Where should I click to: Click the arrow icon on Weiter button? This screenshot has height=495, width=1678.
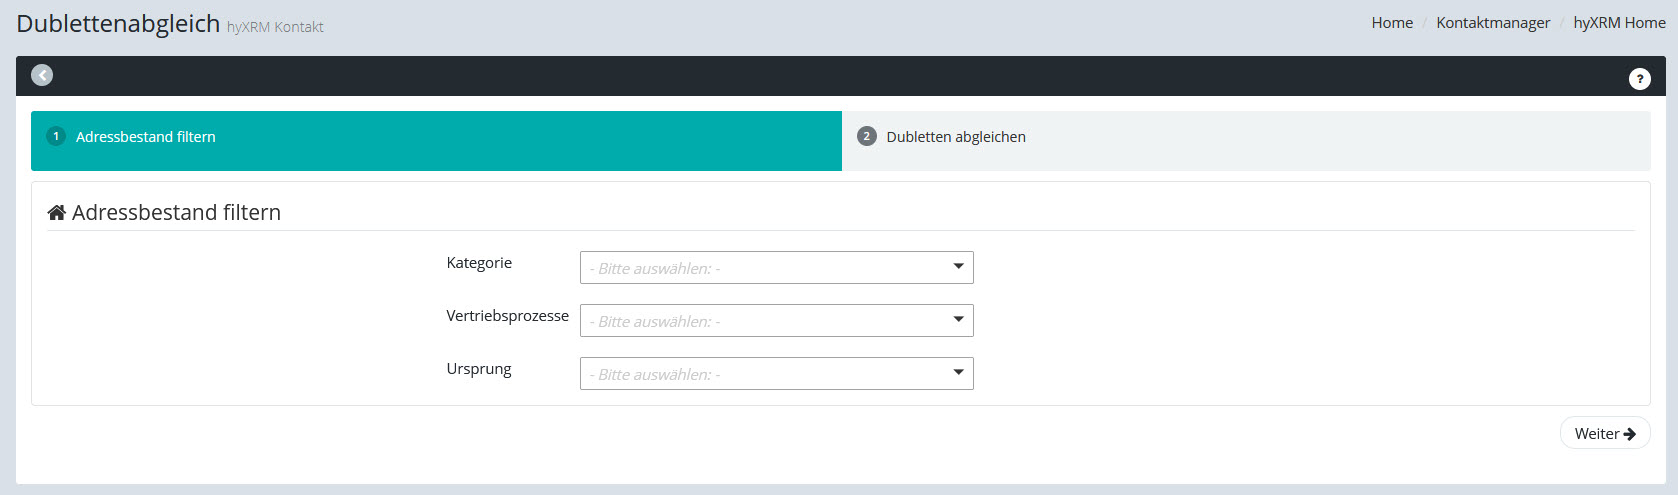click(1629, 434)
